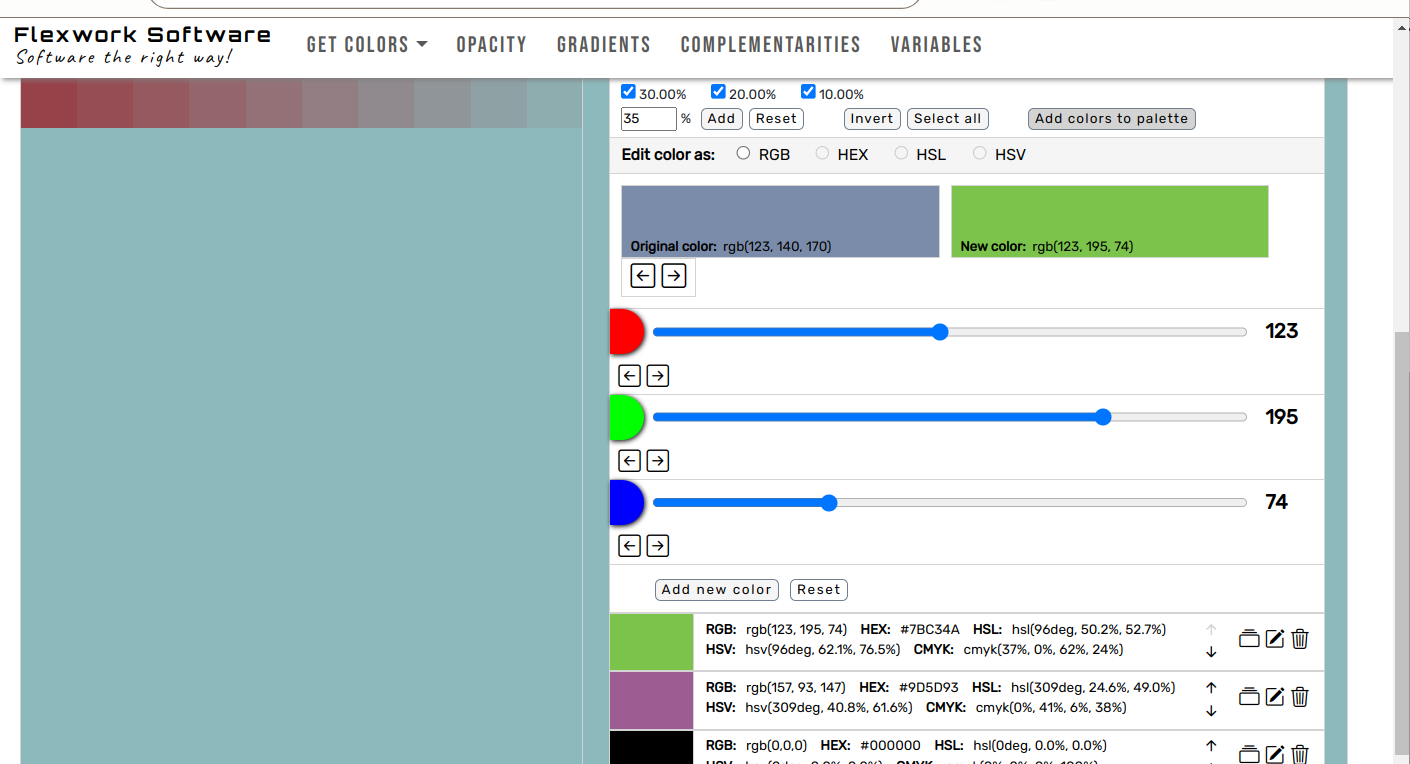Click the hsl(309deg, 24.6%, 49.0%) text

pyautogui.click(x=1093, y=688)
